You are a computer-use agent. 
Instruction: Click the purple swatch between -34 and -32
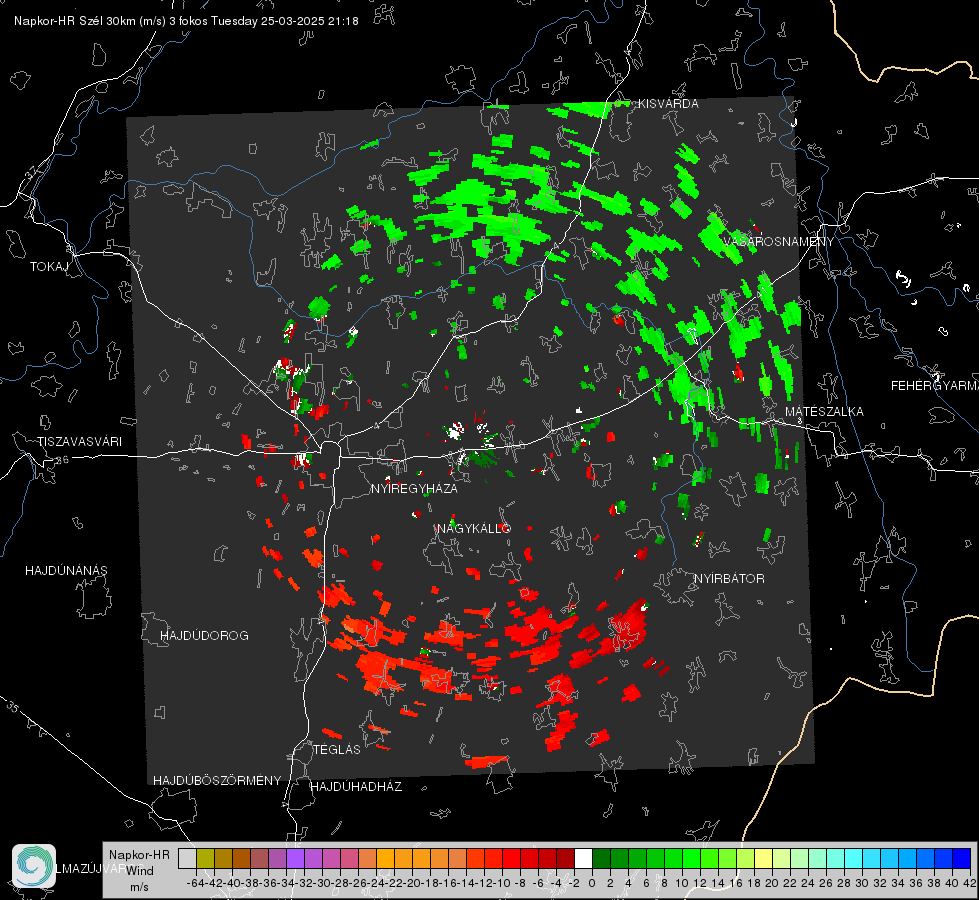point(295,858)
